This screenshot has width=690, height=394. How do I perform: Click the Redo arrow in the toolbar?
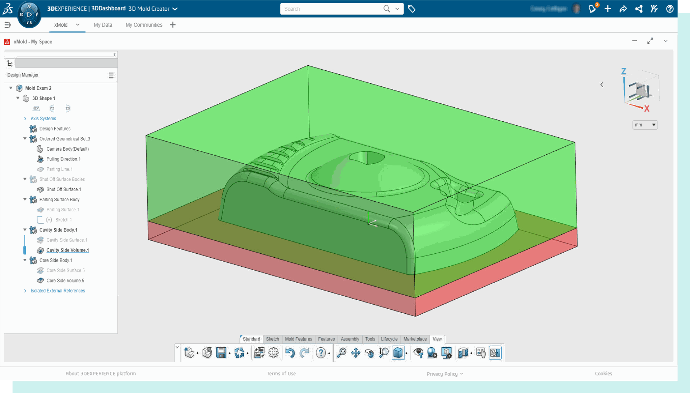(305, 353)
